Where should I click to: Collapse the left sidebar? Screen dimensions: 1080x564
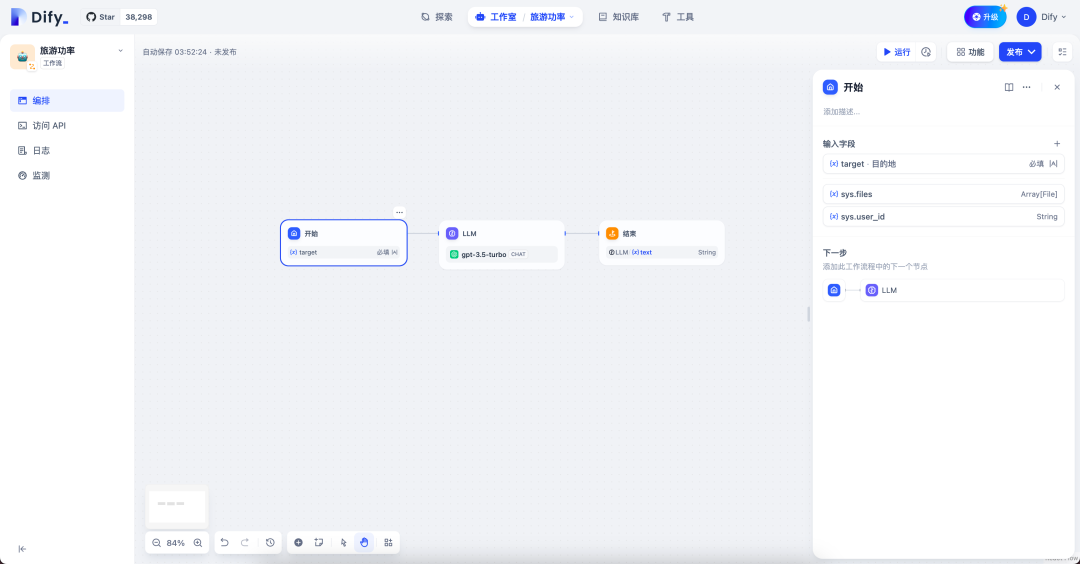[22, 549]
